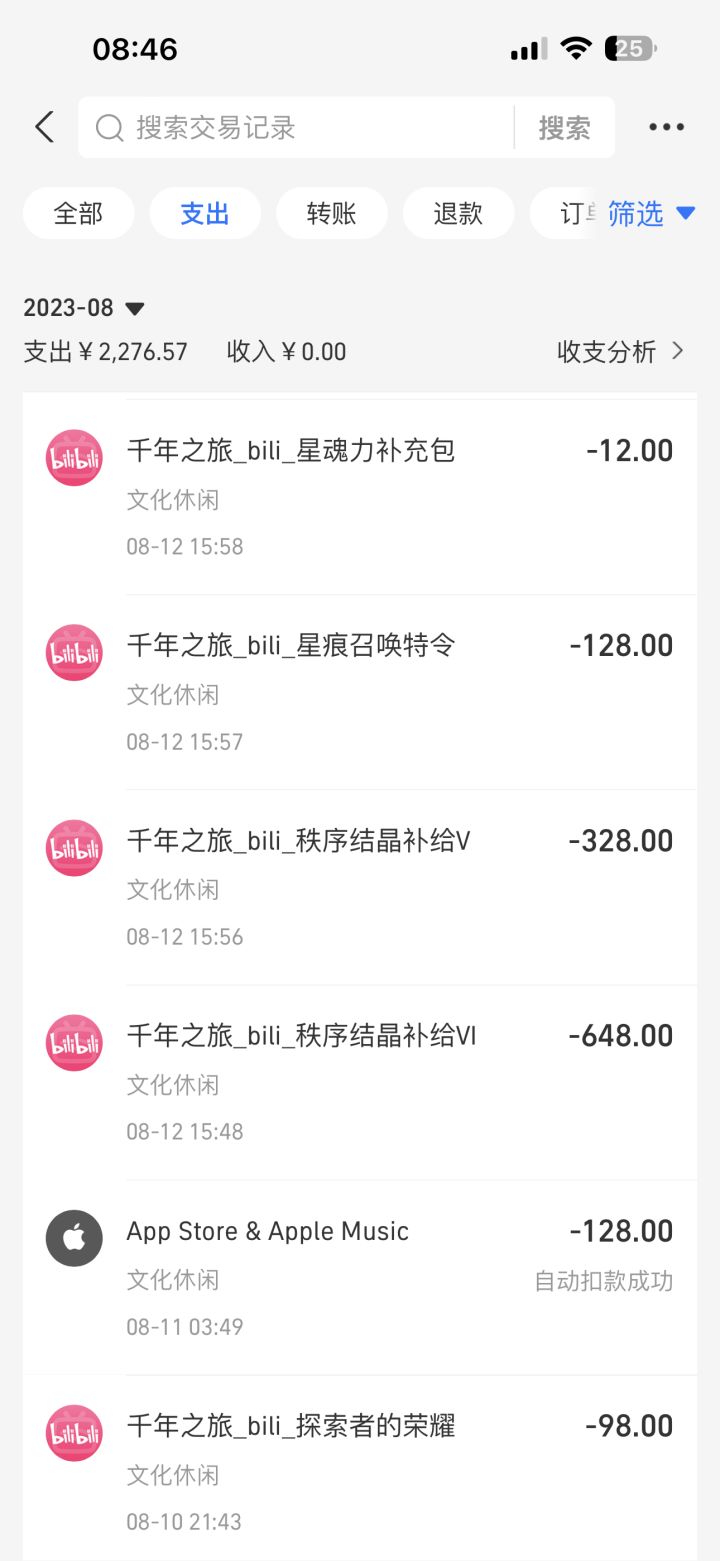
Task: Expand the 2023-08 month picker
Action: tap(85, 308)
